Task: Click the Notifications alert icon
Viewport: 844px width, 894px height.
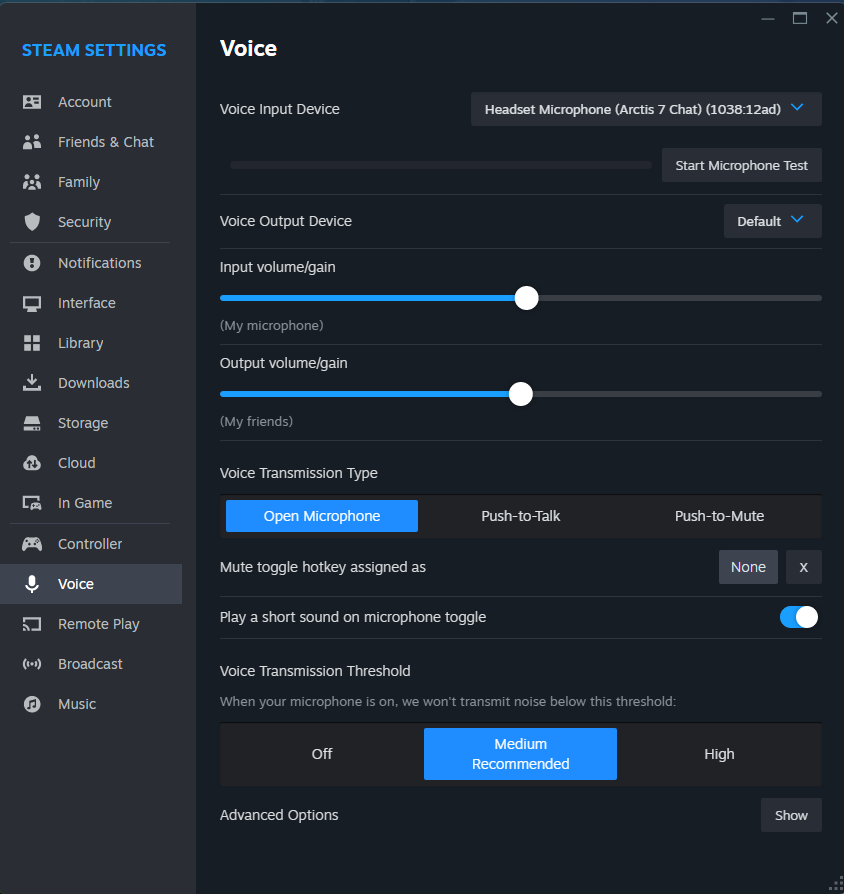Action: pyautogui.click(x=32, y=263)
